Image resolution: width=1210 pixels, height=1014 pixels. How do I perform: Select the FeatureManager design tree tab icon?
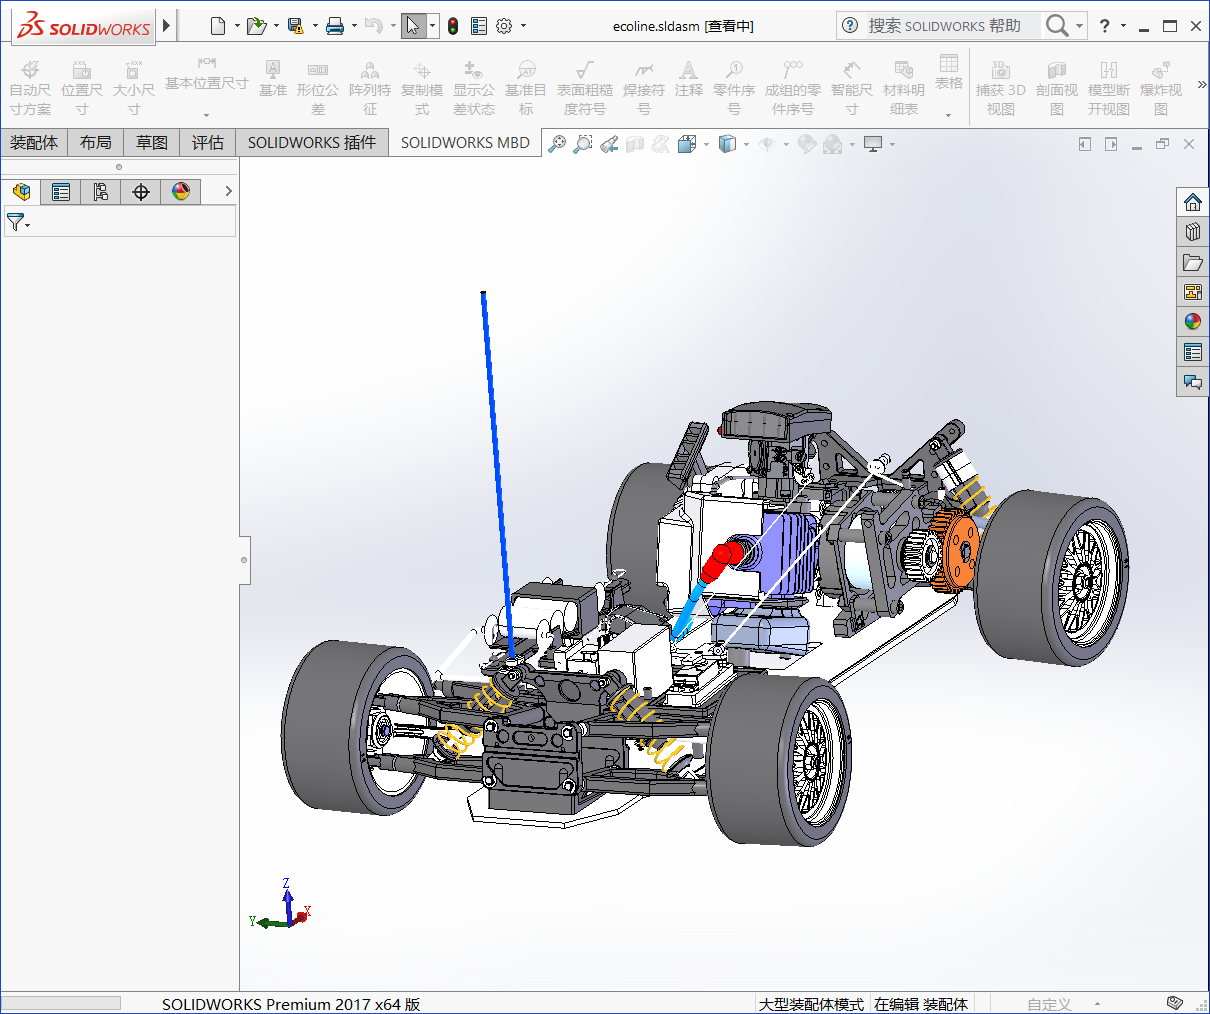[x=21, y=192]
